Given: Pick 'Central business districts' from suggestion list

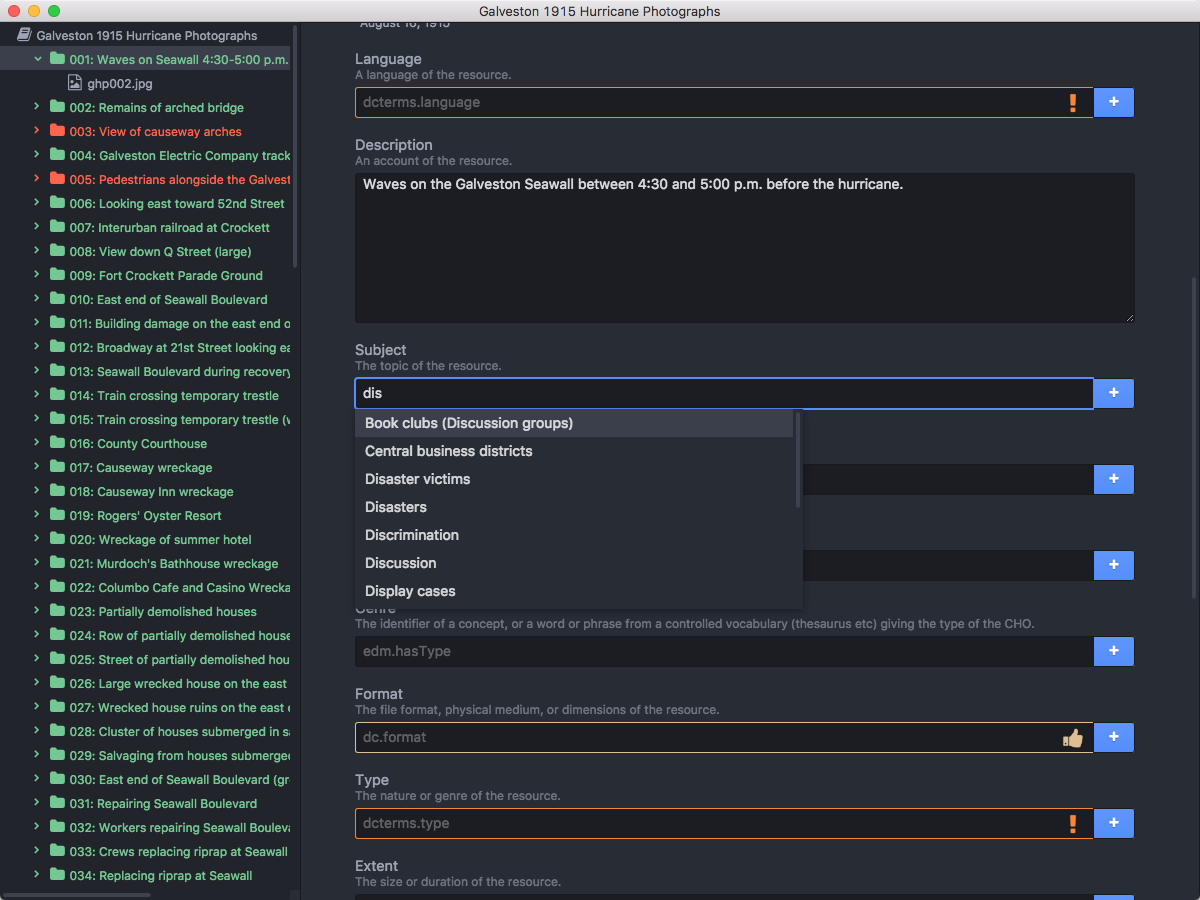Looking at the screenshot, I should [448, 451].
